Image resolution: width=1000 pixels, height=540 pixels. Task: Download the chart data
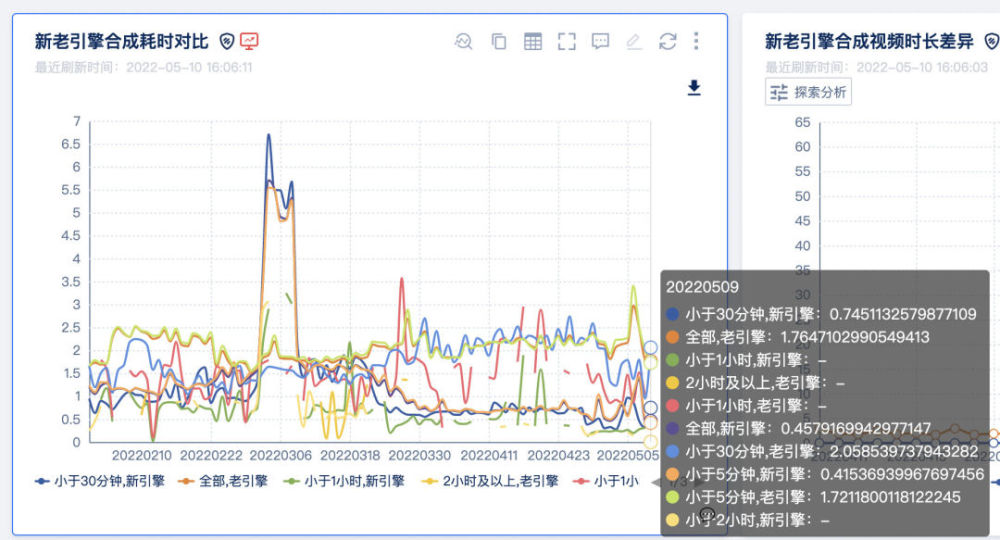pos(695,88)
